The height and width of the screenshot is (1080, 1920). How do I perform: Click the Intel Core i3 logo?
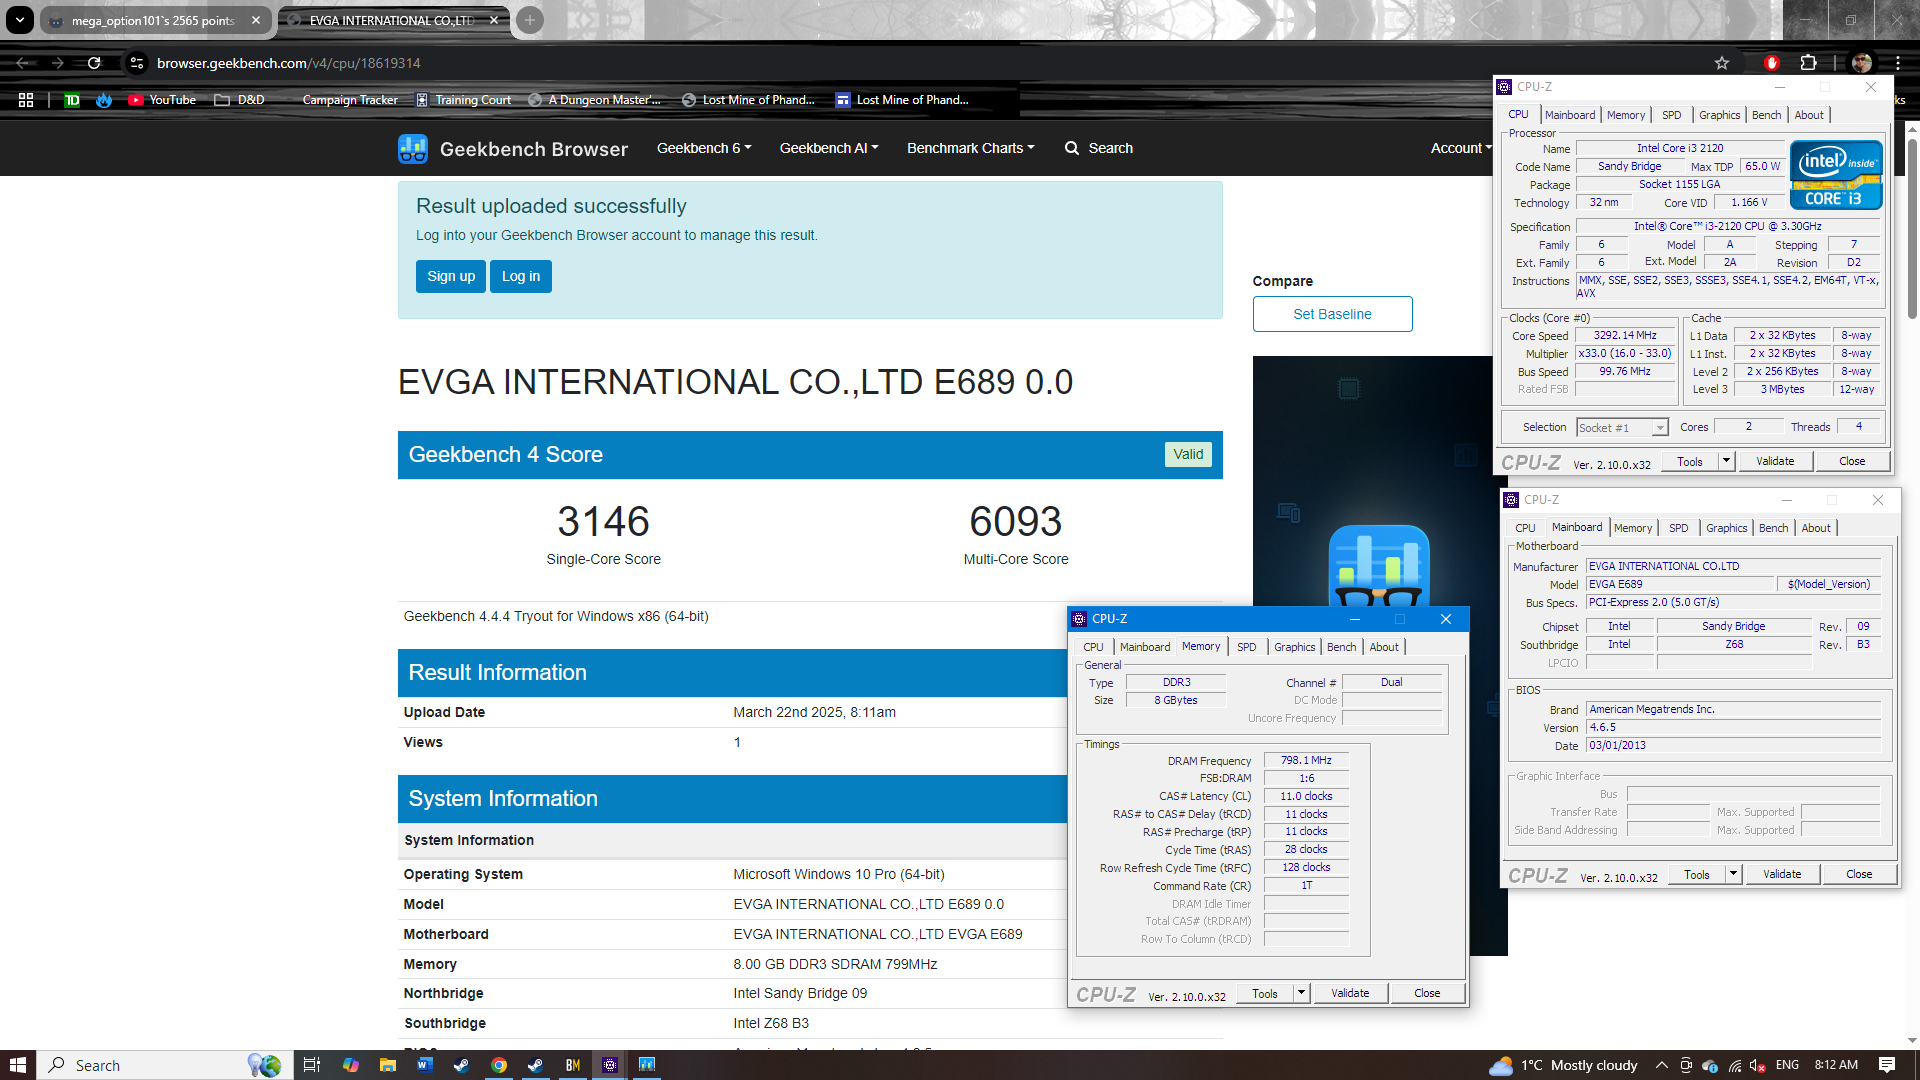(1836, 175)
